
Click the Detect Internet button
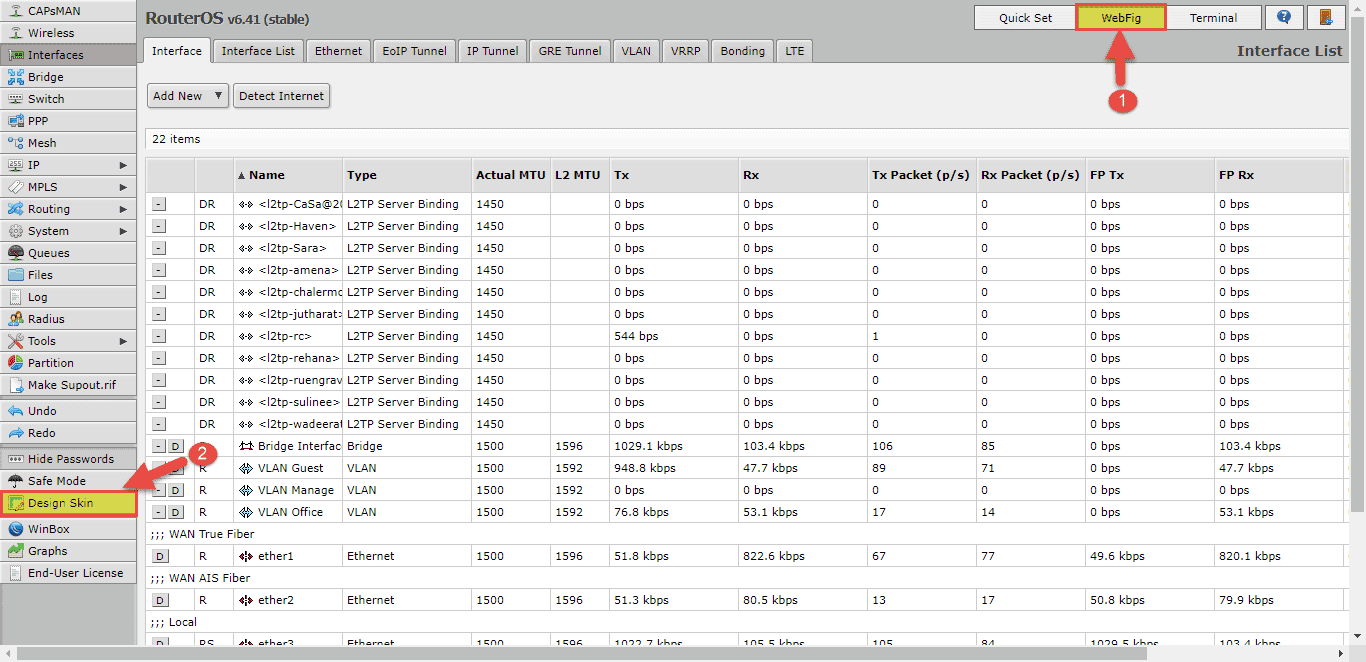click(281, 95)
